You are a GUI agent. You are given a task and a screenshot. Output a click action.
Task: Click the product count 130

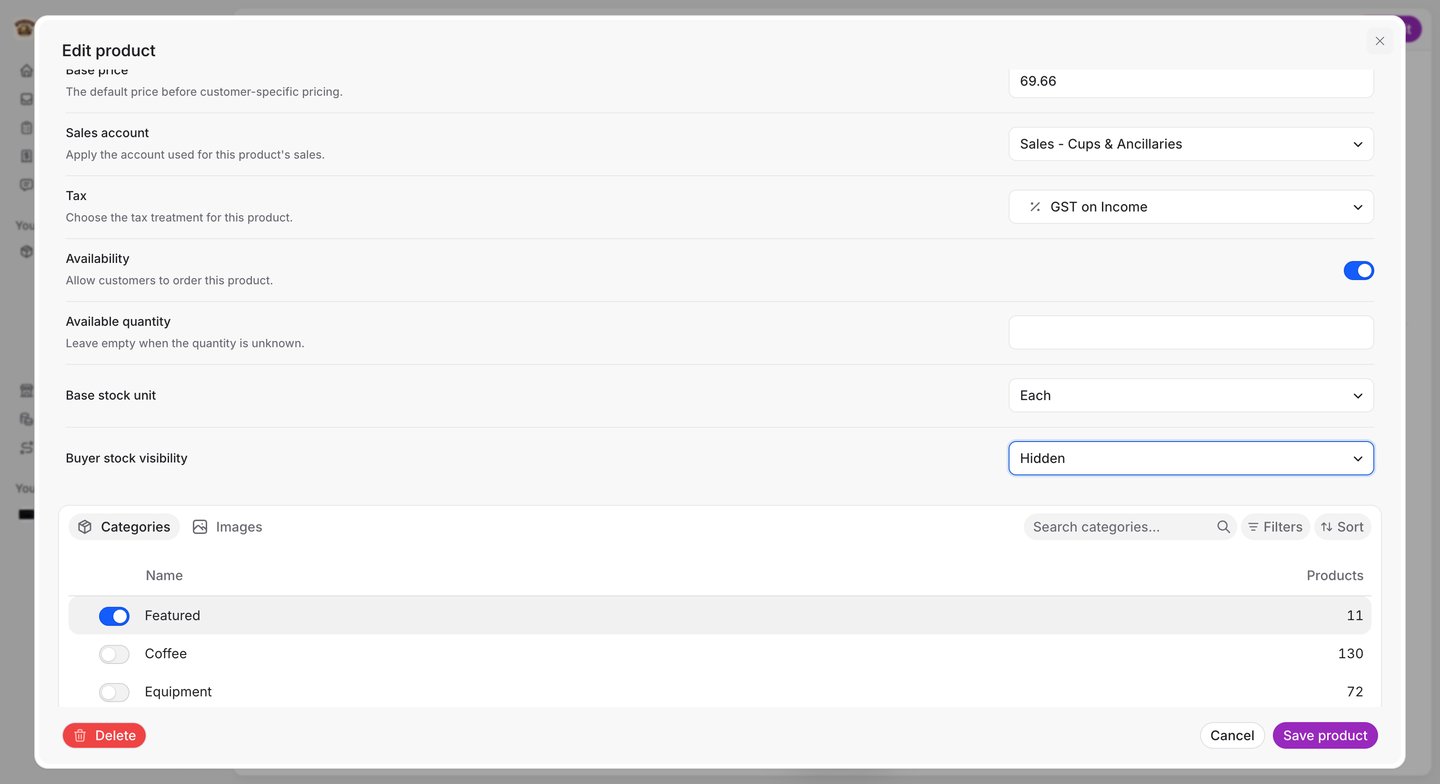click(x=1351, y=654)
